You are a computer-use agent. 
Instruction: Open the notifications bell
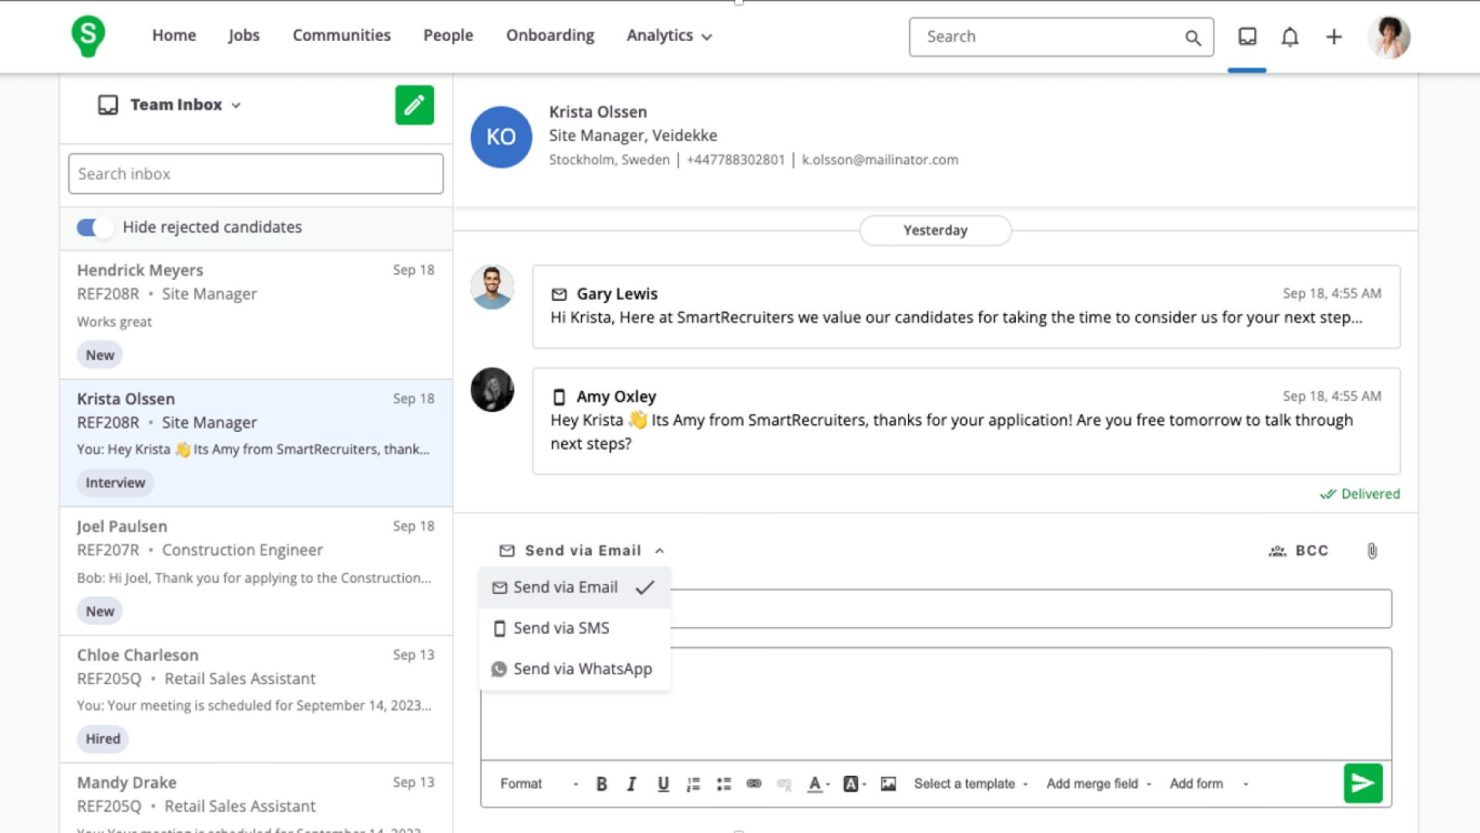pos(1290,37)
